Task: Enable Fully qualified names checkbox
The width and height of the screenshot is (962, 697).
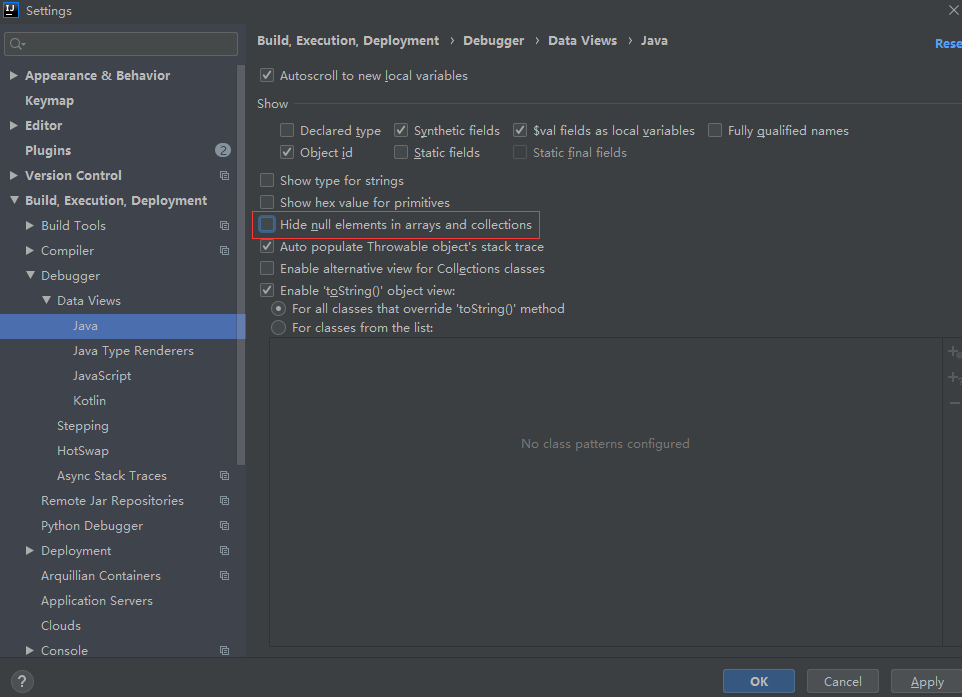Action: point(715,131)
